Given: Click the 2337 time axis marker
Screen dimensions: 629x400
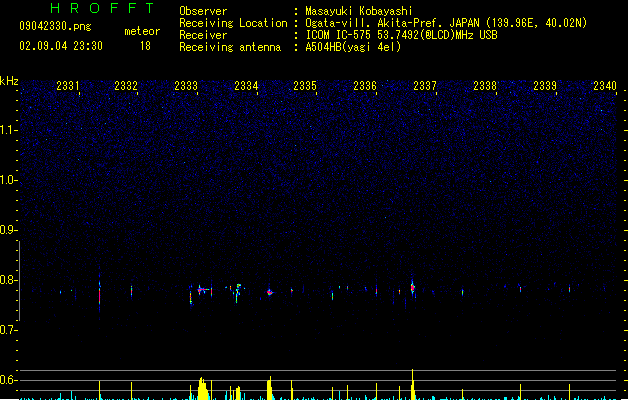Looking at the screenshot, I should [425, 86].
